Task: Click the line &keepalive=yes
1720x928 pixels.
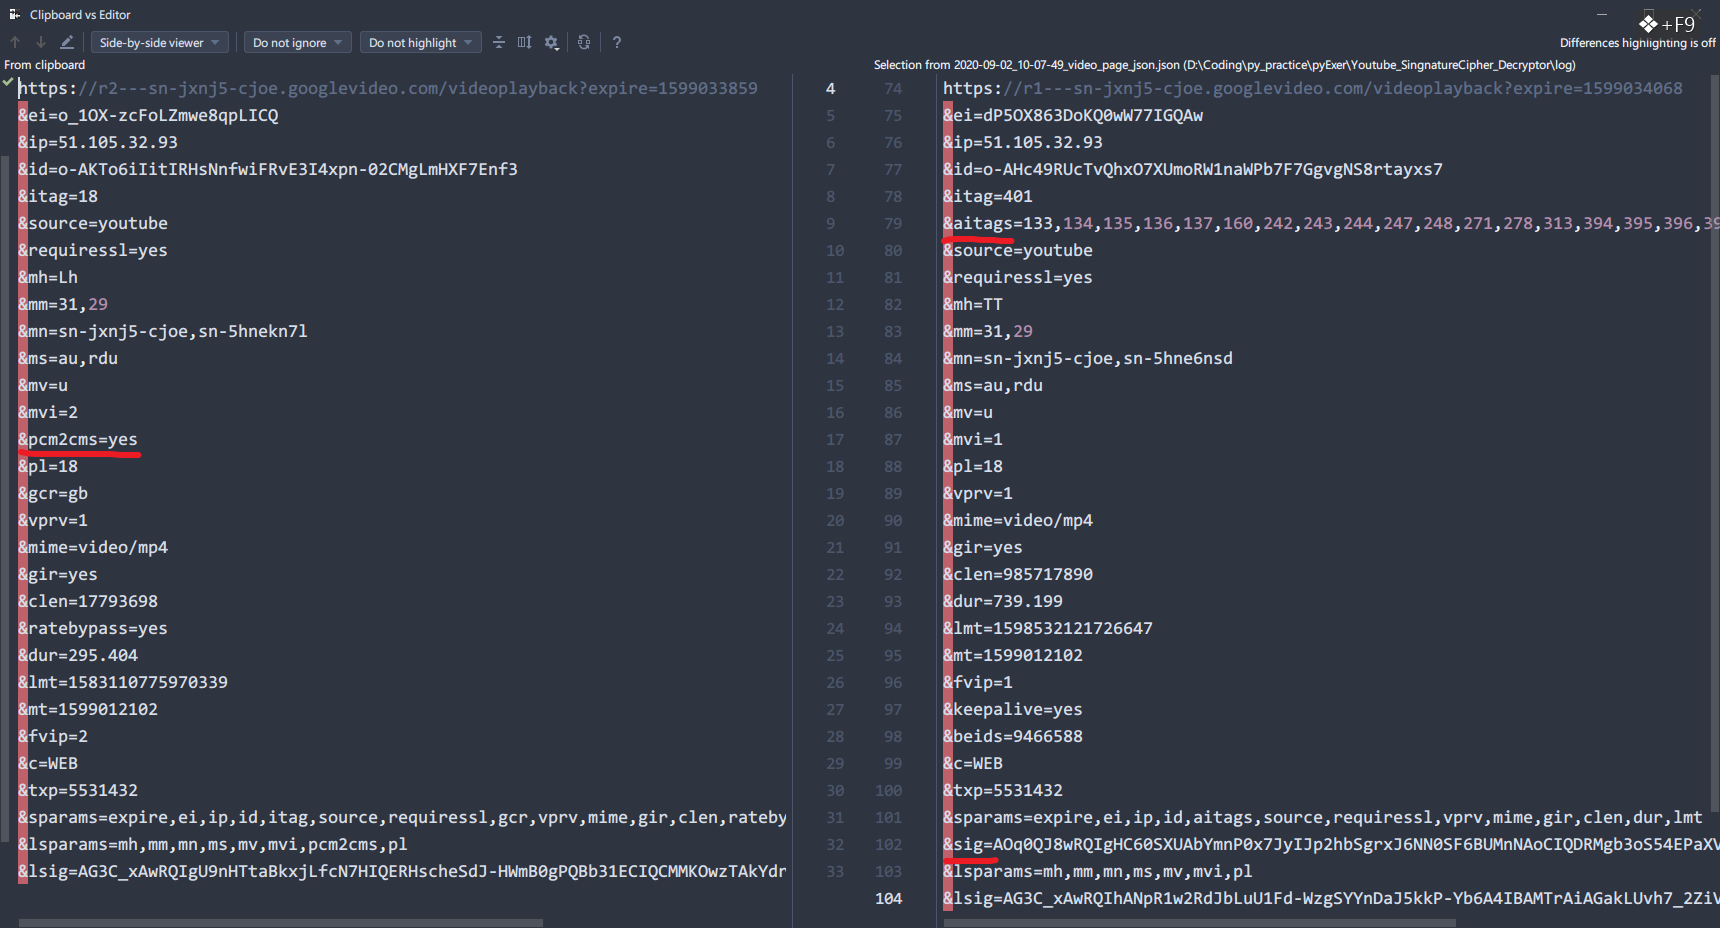Action: pyautogui.click(x=1013, y=709)
